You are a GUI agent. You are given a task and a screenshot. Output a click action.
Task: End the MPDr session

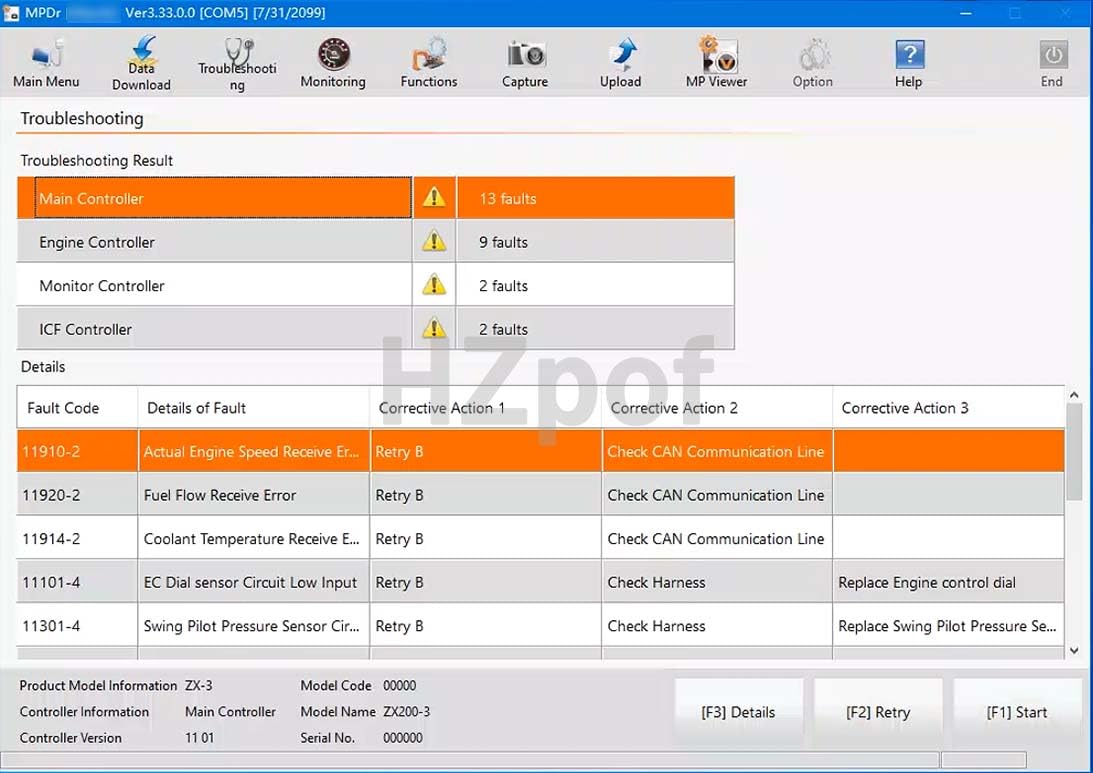1052,62
